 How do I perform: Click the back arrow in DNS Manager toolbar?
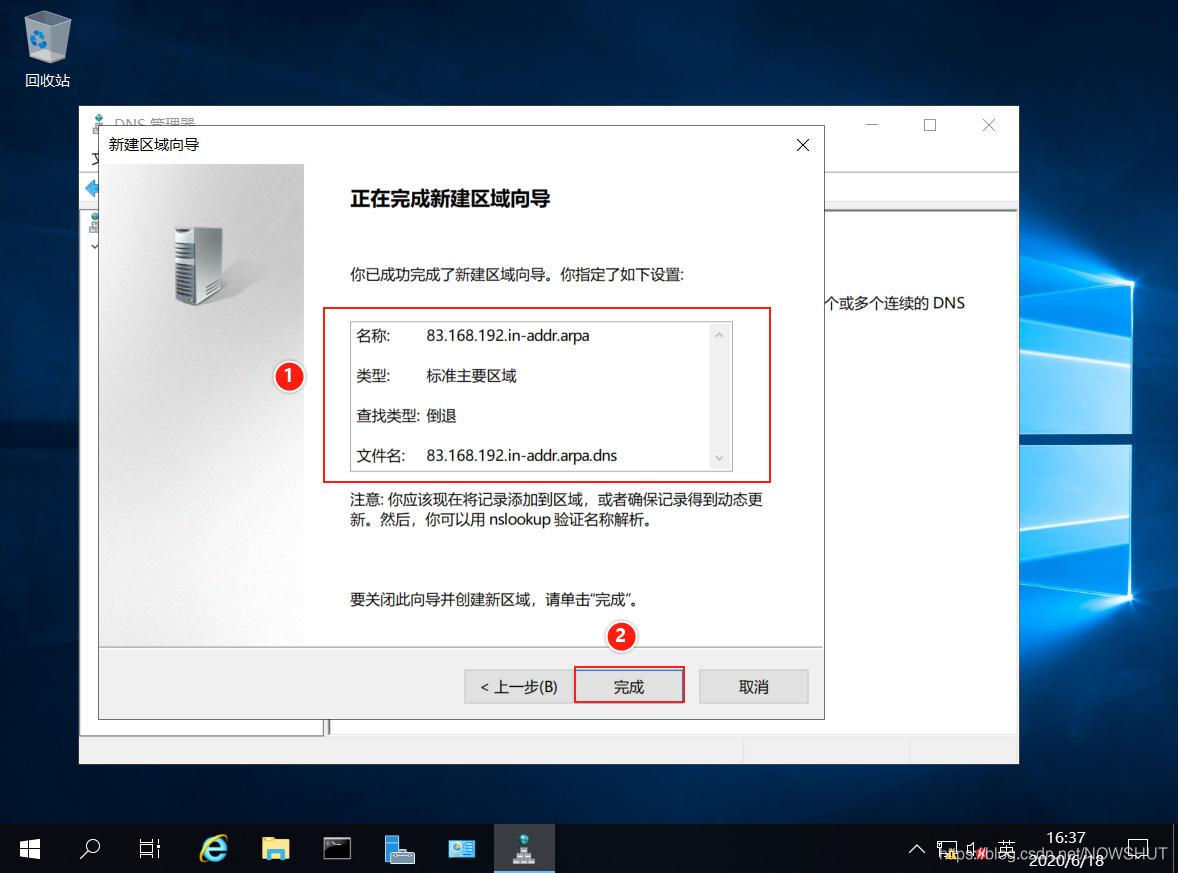click(90, 188)
